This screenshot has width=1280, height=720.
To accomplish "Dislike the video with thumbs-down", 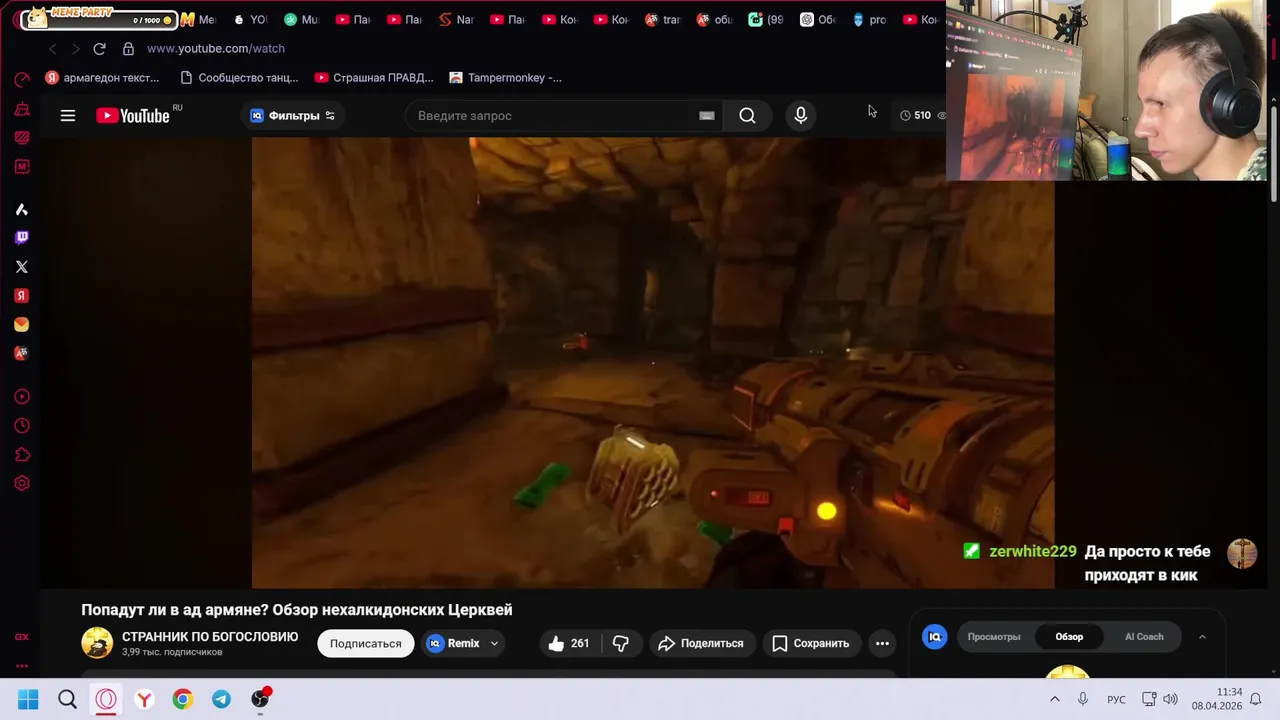I will pos(621,644).
